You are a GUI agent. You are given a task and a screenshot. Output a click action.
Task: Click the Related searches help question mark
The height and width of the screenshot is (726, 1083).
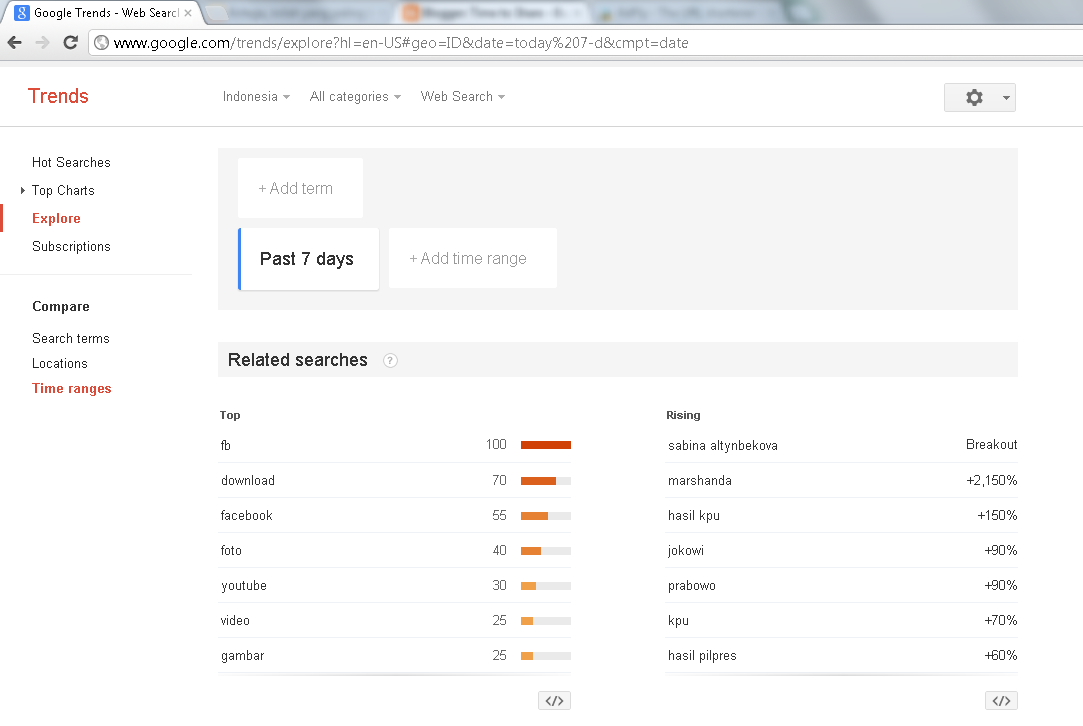(x=390, y=361)
